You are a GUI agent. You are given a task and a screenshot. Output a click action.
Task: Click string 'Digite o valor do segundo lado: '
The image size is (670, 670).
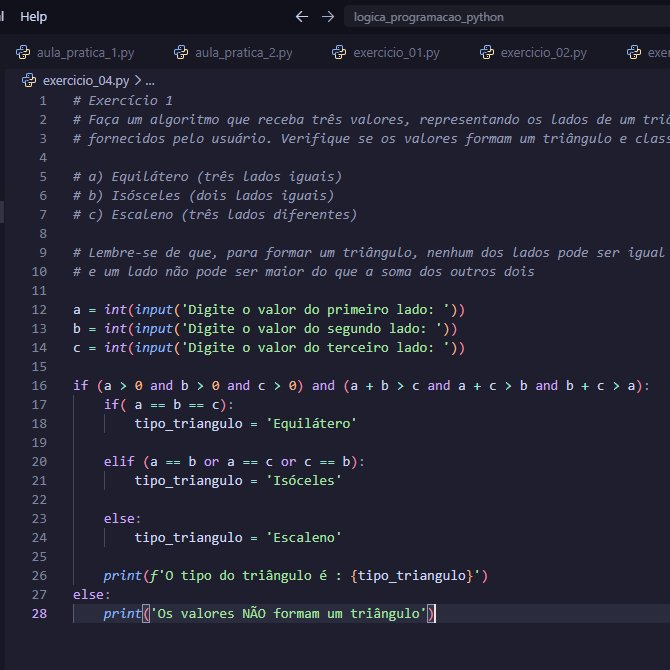(311, 329)
